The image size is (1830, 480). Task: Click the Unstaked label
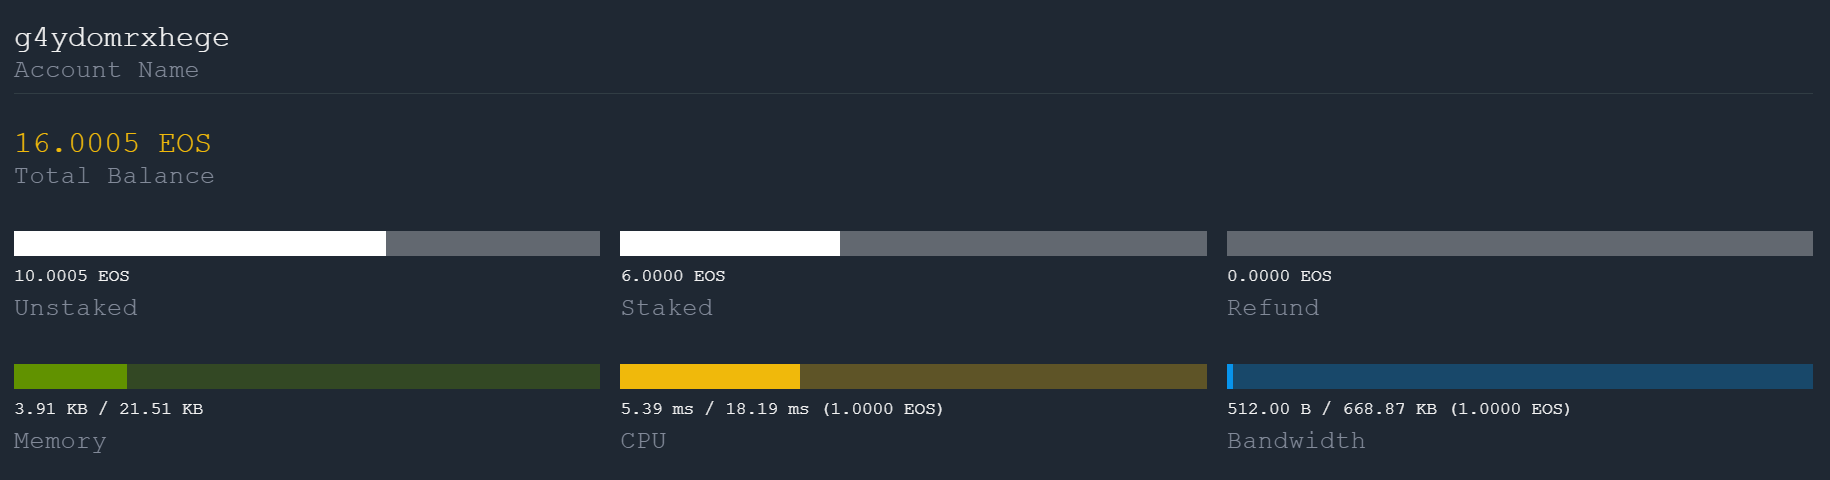76,308
